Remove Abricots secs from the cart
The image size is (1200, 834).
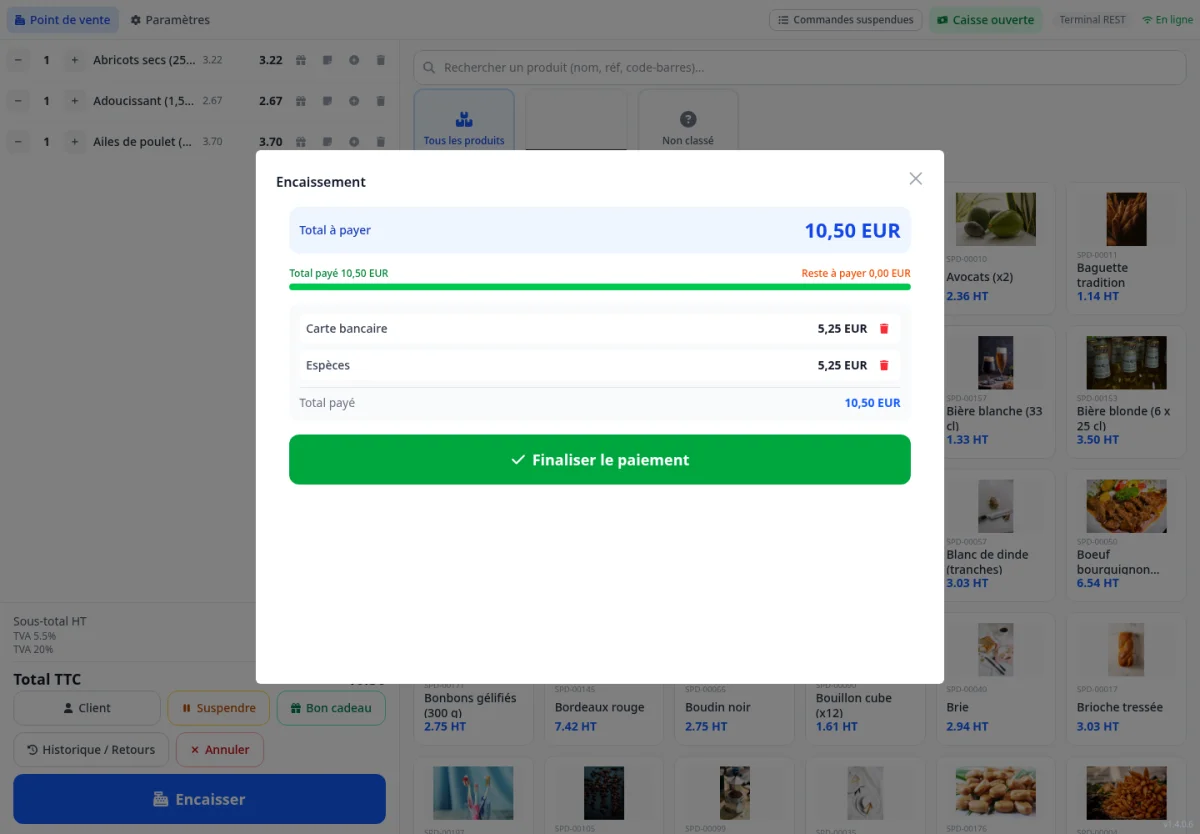click(380, 60)
